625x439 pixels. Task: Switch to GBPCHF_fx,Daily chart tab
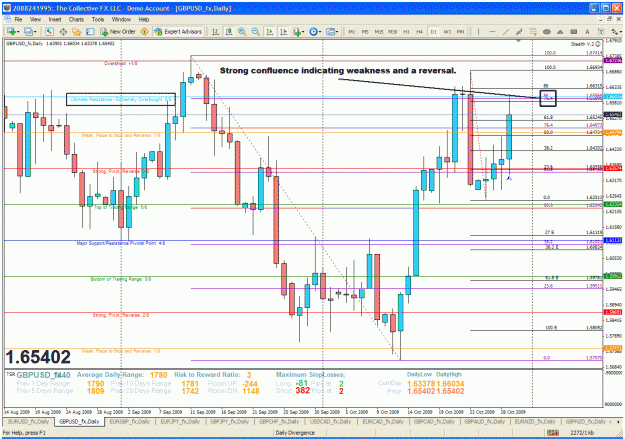279,421
